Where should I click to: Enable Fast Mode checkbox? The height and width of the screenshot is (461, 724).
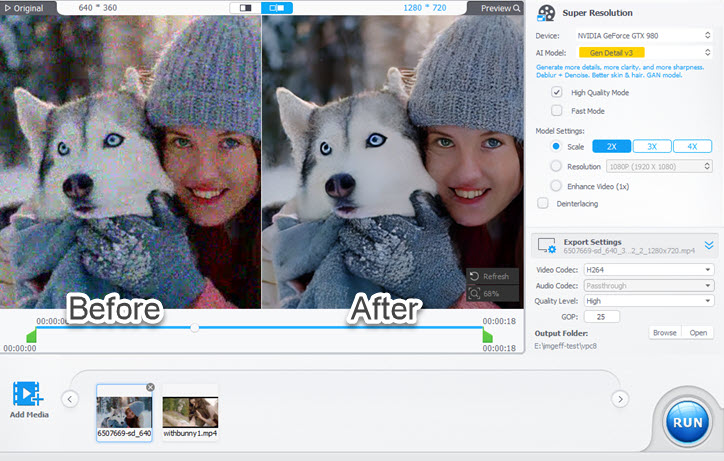[557, 110]
